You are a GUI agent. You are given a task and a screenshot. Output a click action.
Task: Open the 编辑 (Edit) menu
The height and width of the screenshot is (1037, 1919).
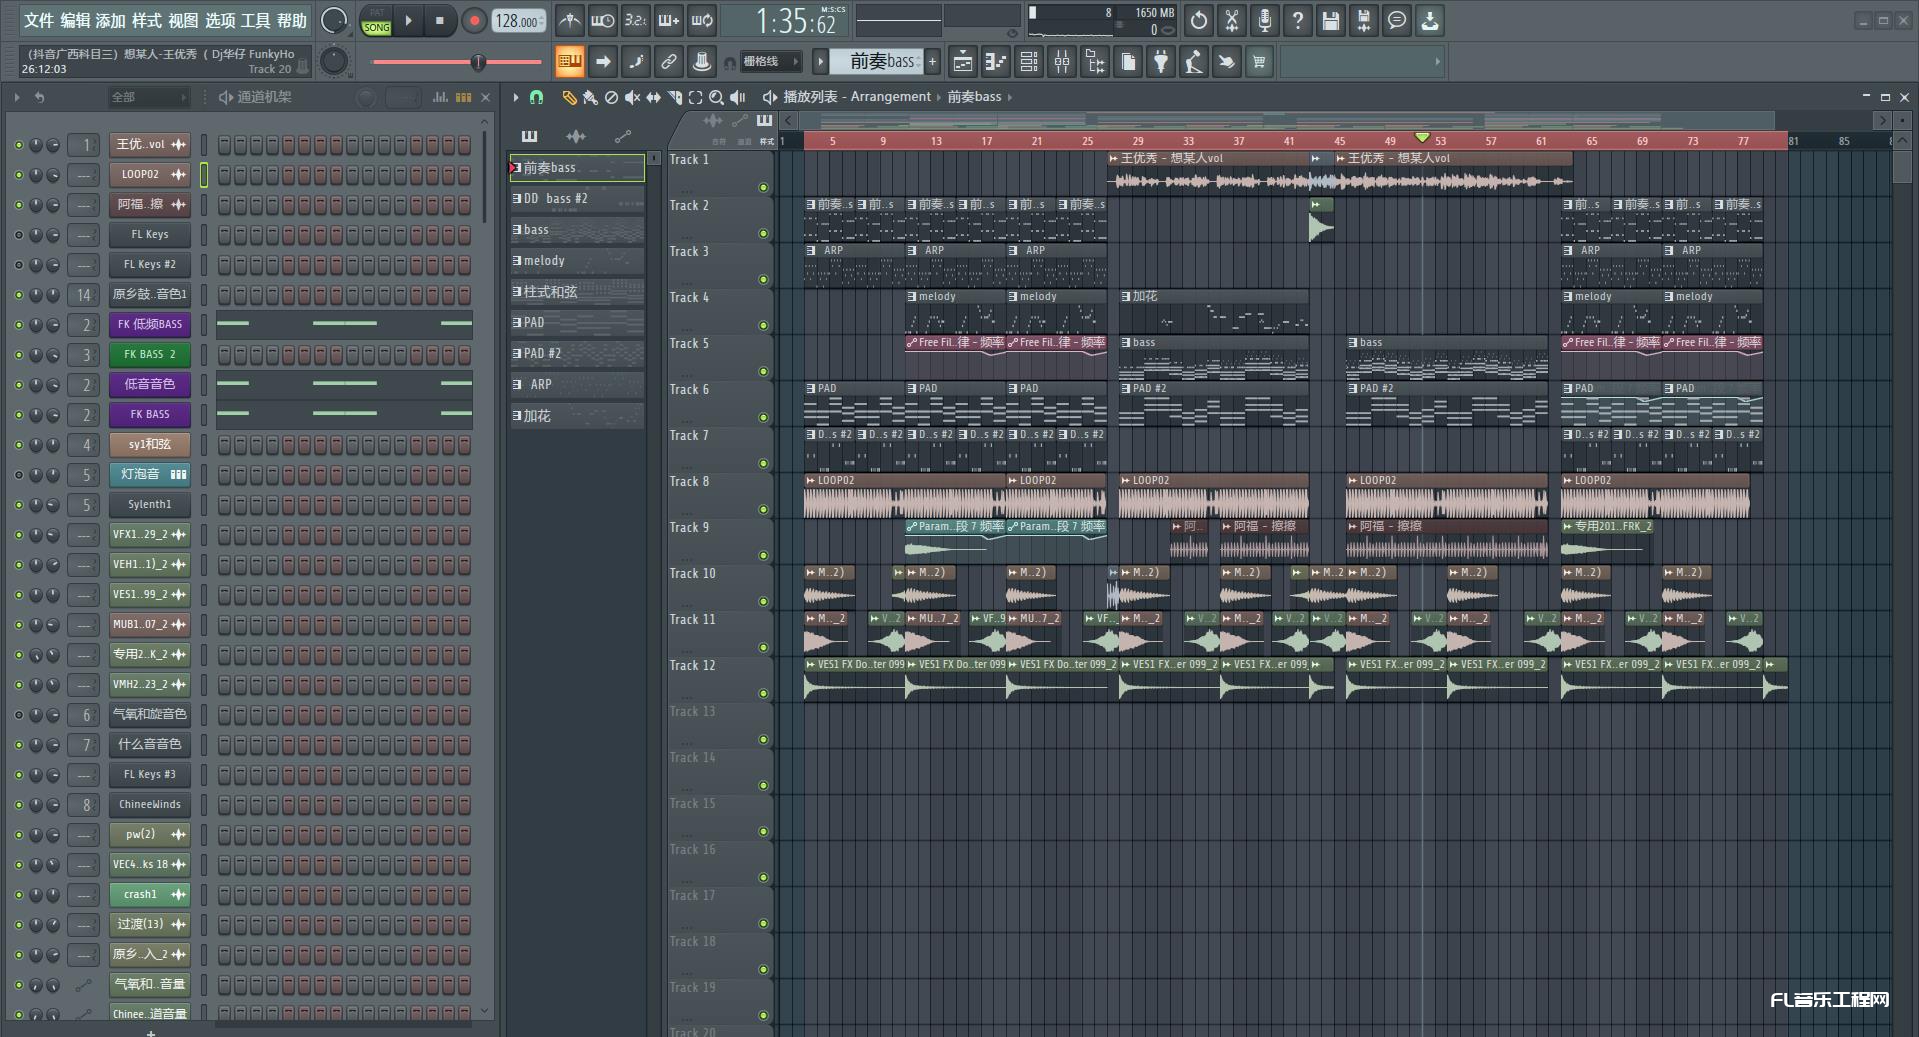coord(74,20)
